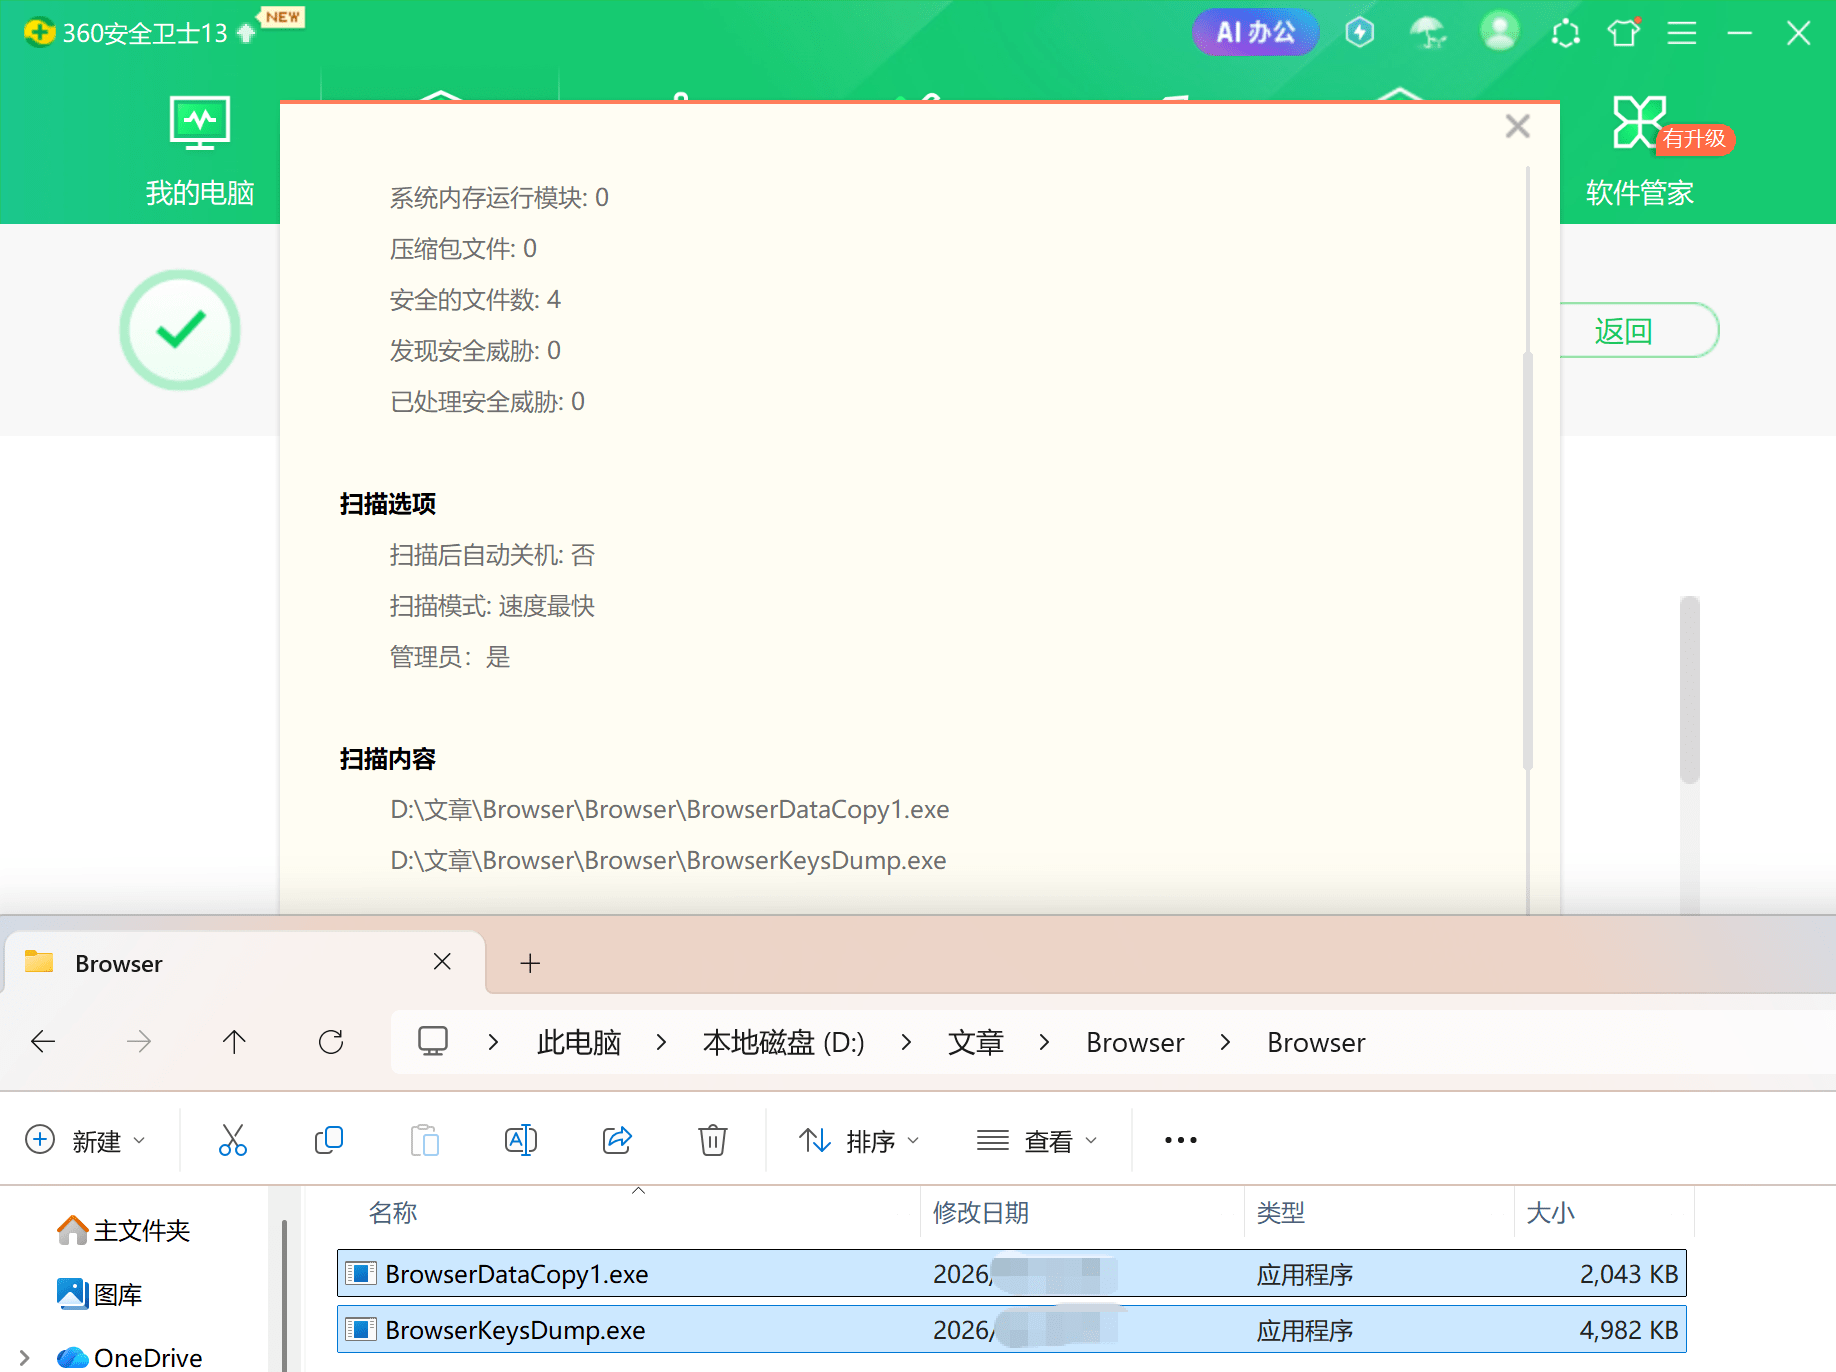Click the PC monitor icon in address bar
The image size is (1836, 1372).
433,1042
